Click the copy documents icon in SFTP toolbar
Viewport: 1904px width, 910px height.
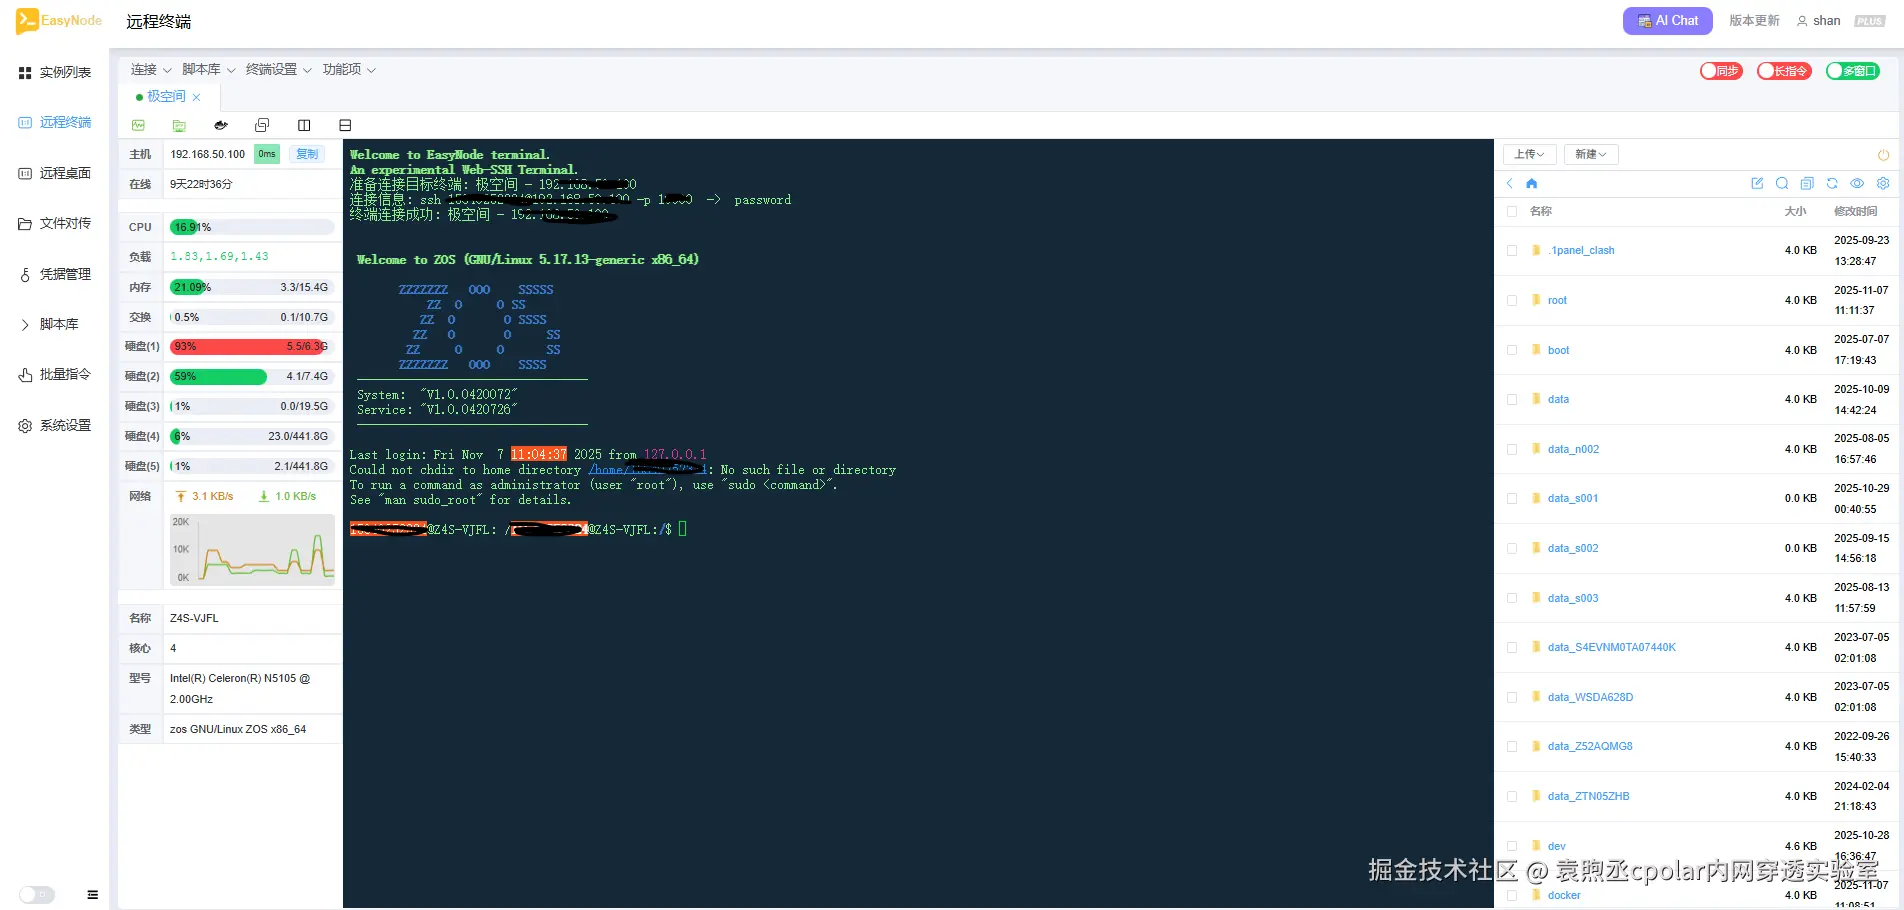1807,183
